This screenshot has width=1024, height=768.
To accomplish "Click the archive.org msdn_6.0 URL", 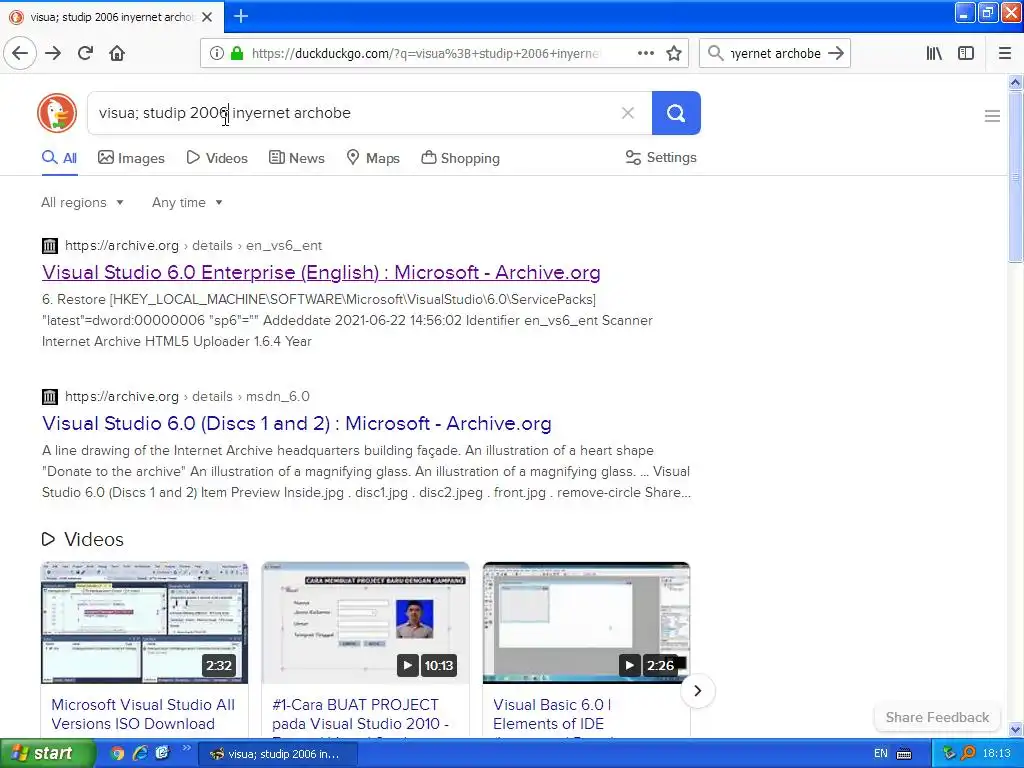I will tap(187, 396).
